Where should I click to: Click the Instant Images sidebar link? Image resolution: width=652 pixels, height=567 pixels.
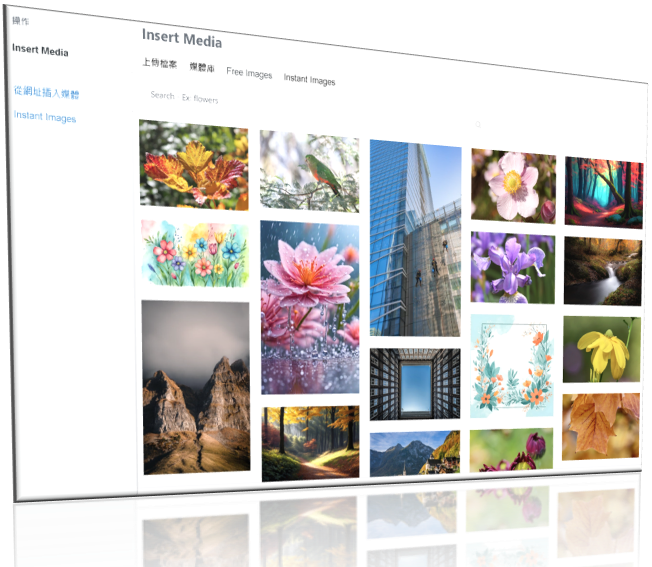45,118
